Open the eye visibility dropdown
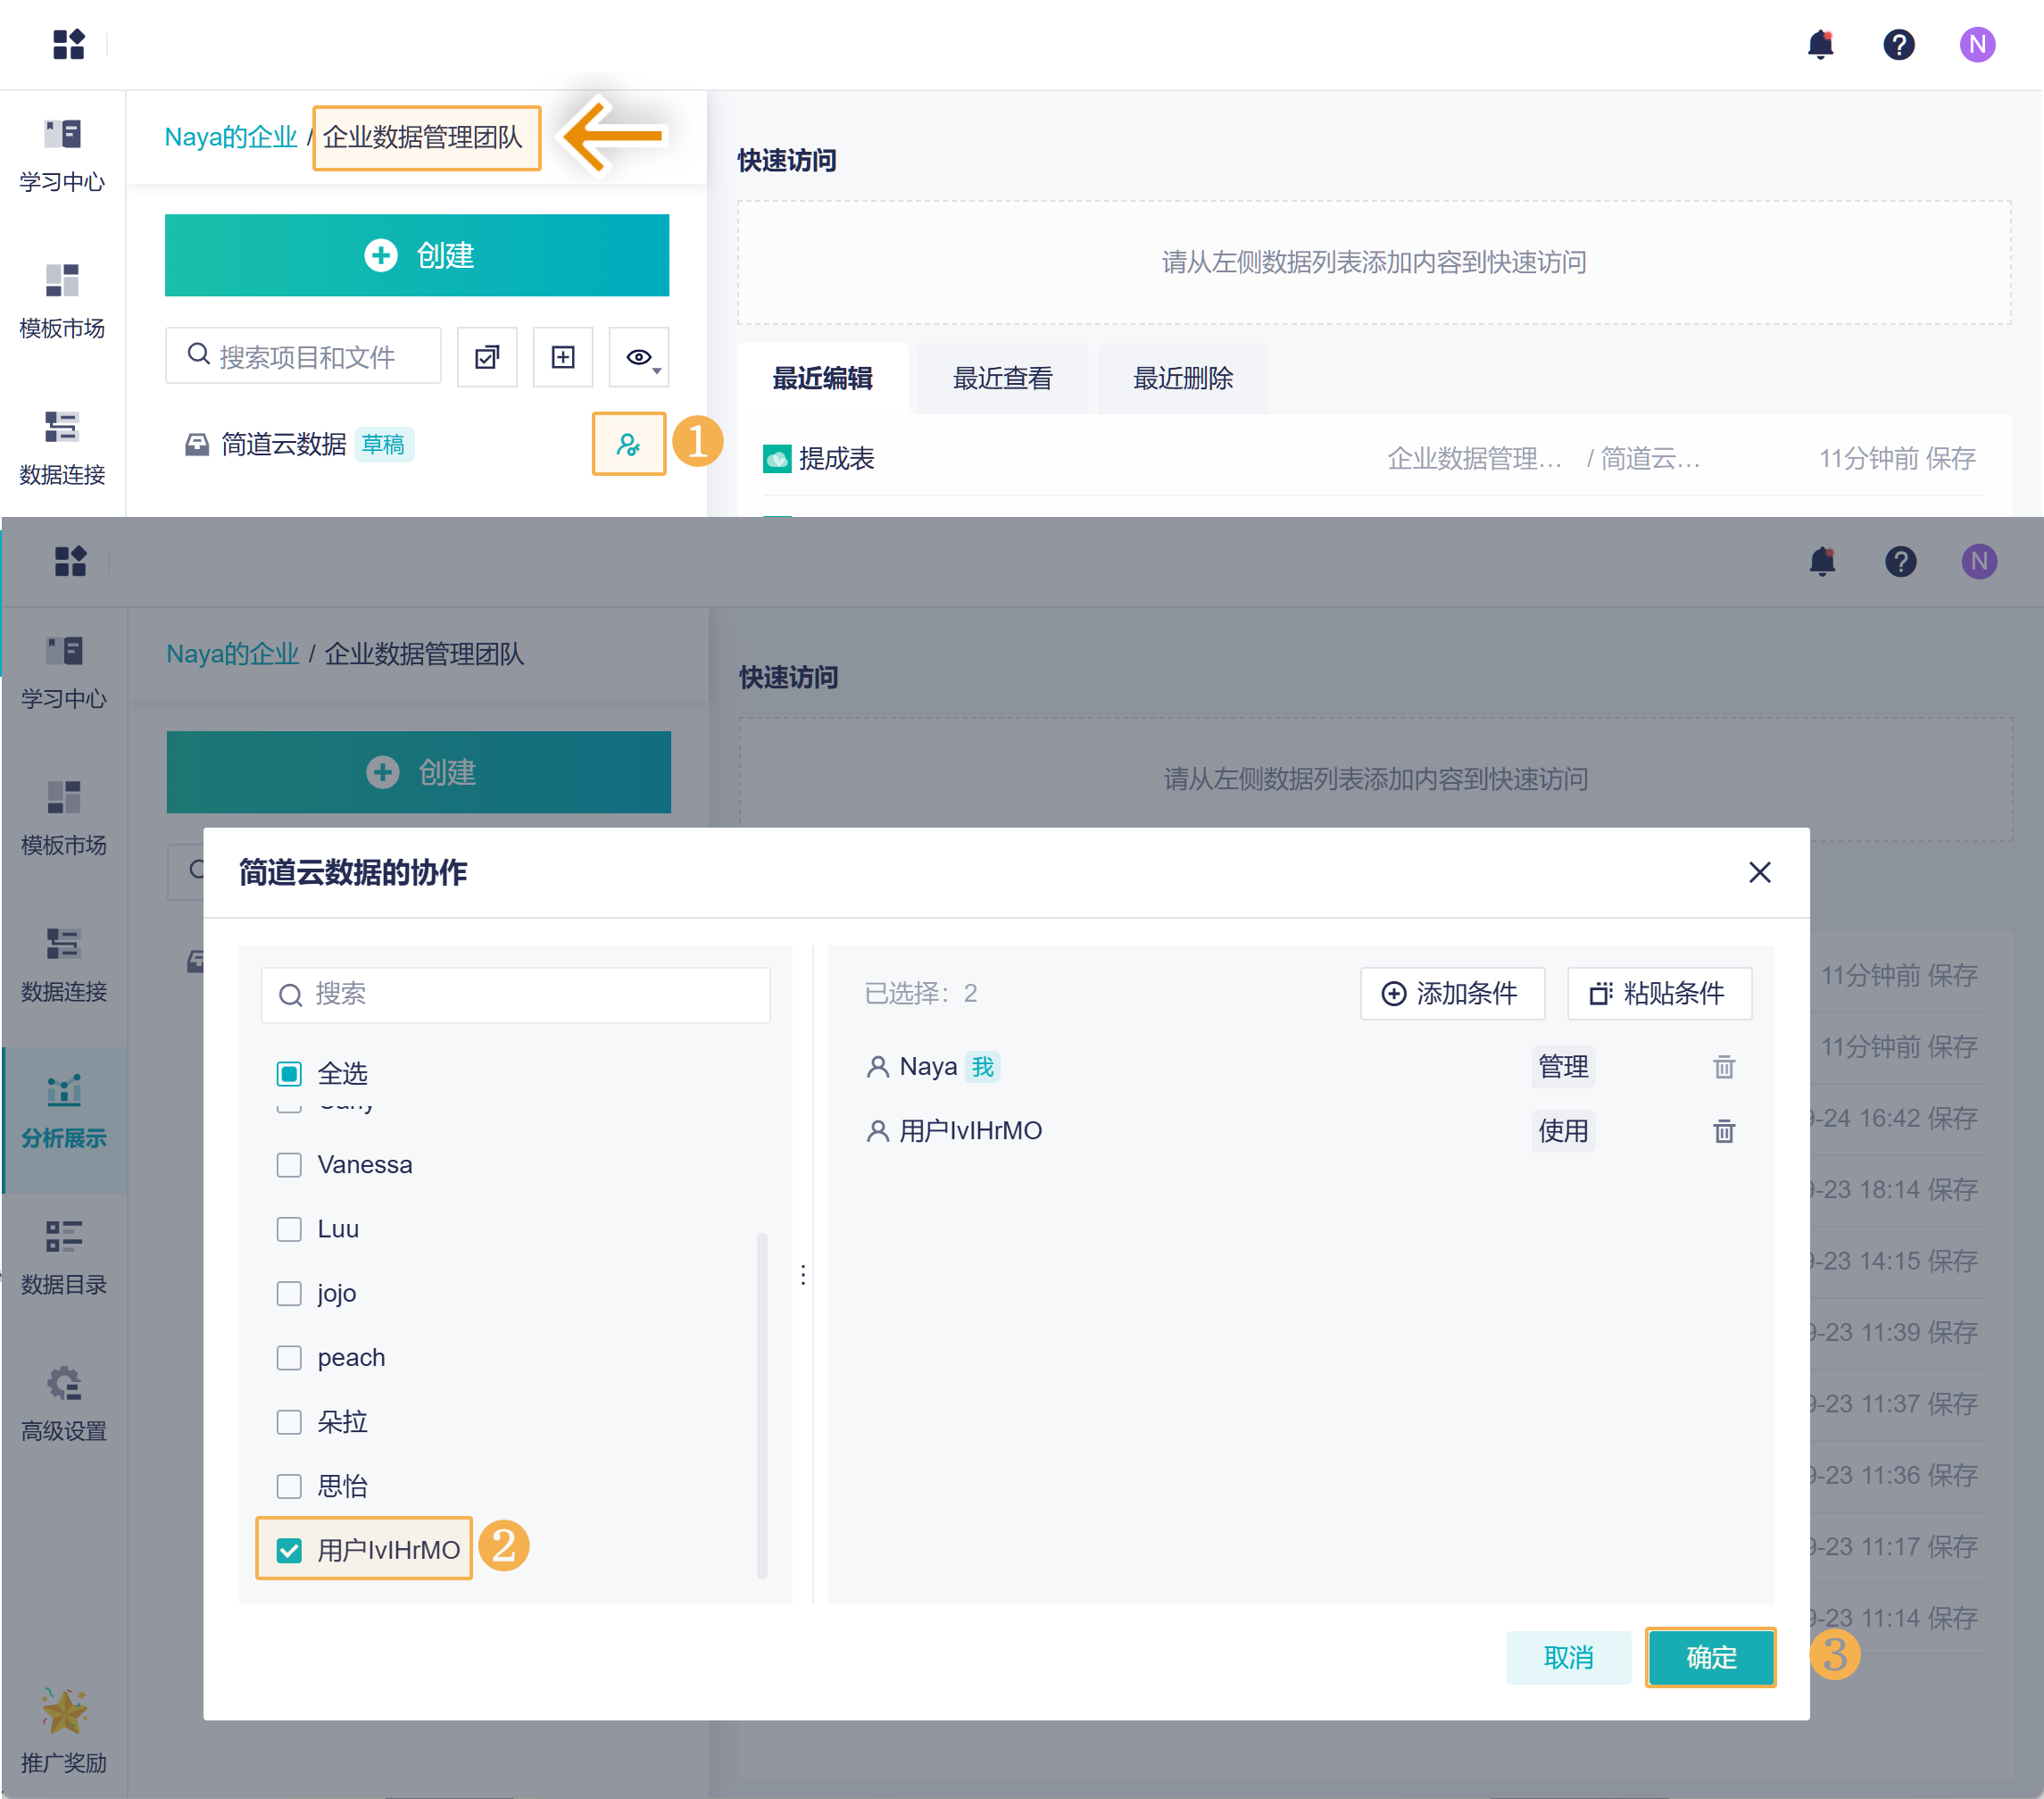This screenshot has width=2044, height=1799. pos(640,357)
